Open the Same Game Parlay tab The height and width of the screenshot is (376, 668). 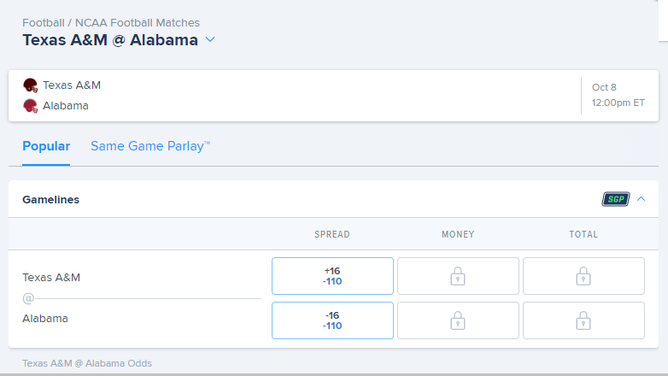(150, 146)
